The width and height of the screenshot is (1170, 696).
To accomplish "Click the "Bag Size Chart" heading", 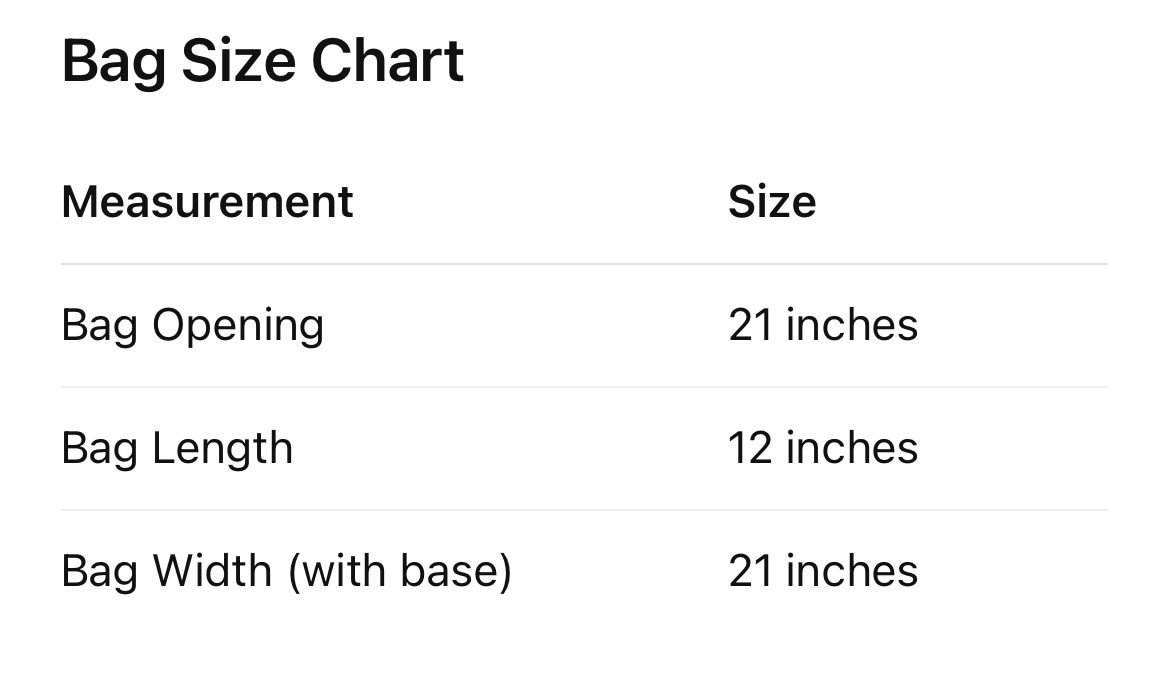I will (262, 62).
